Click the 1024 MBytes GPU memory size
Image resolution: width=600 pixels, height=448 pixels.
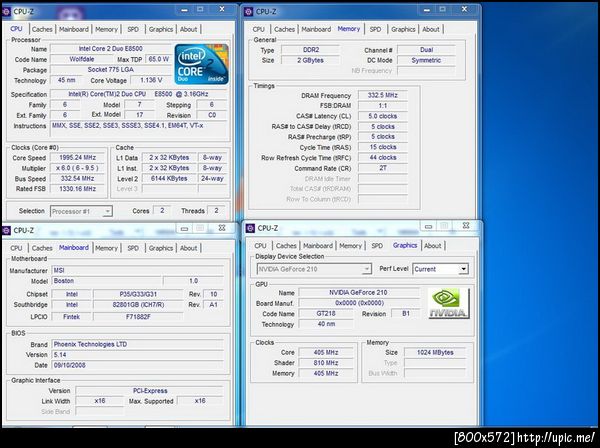pyautogui.click(x=435, y=352)
